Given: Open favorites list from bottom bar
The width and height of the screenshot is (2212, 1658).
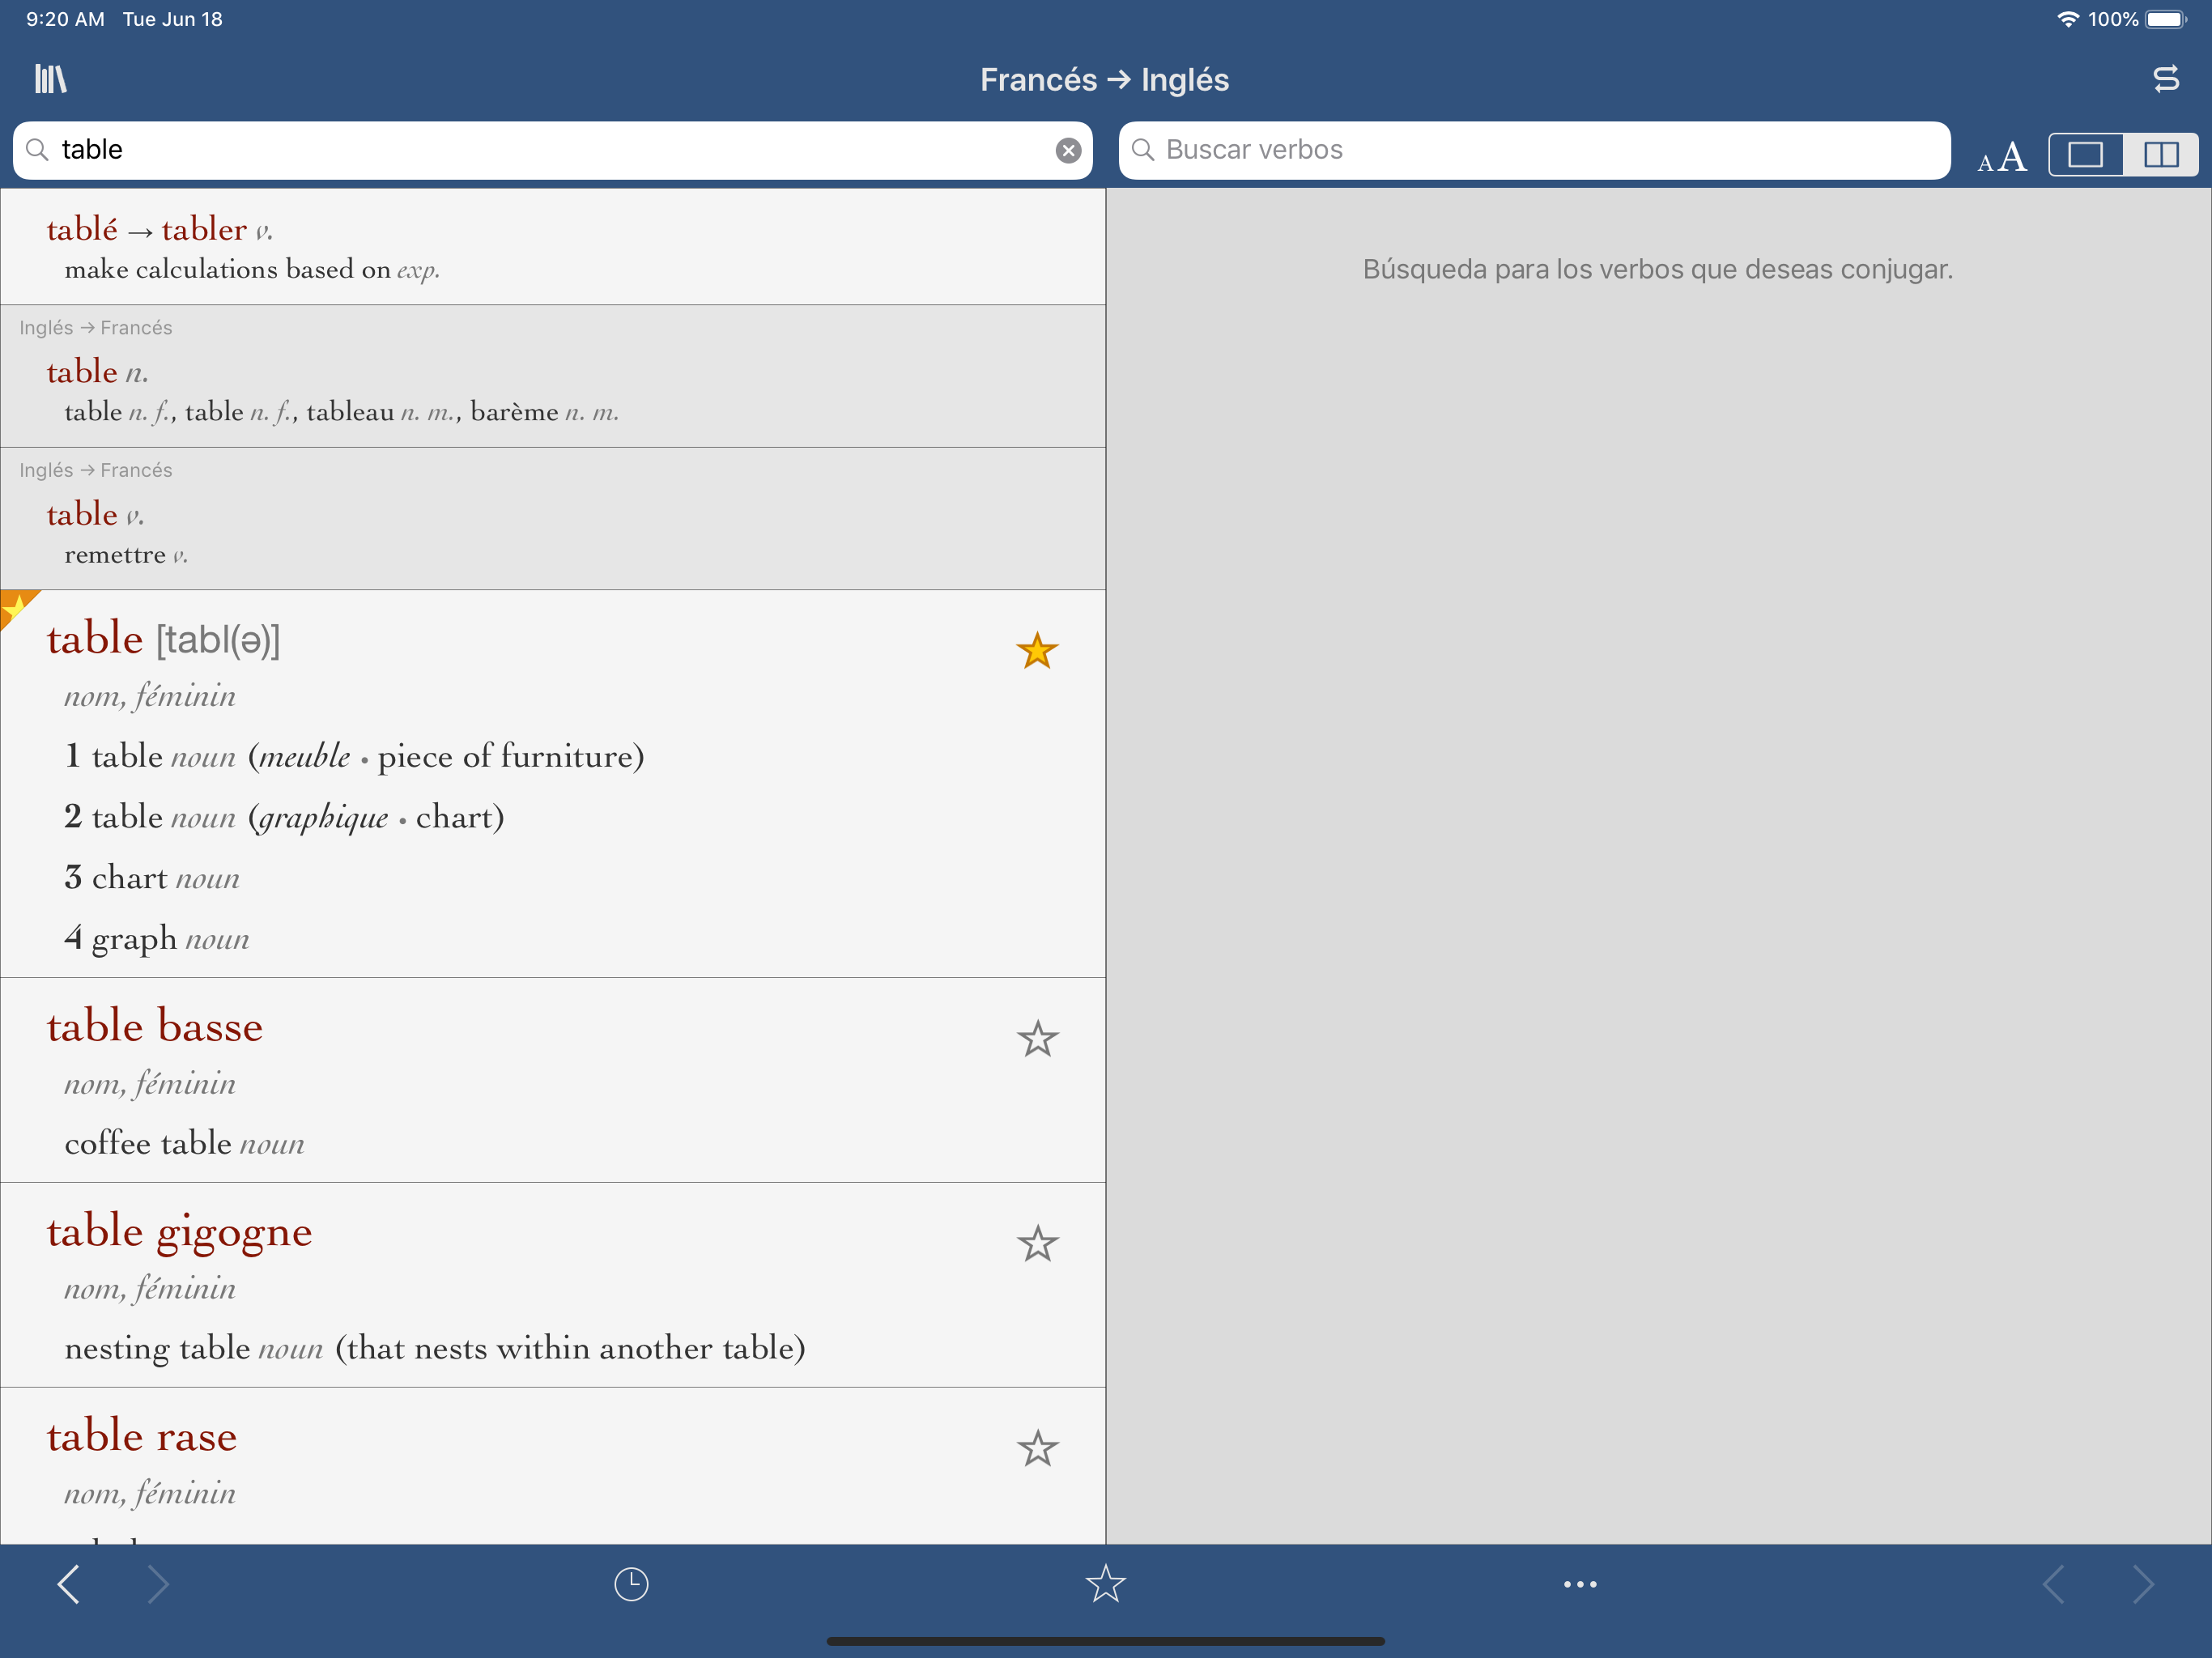Looking at the screenshot, I should point(1105,1584).
